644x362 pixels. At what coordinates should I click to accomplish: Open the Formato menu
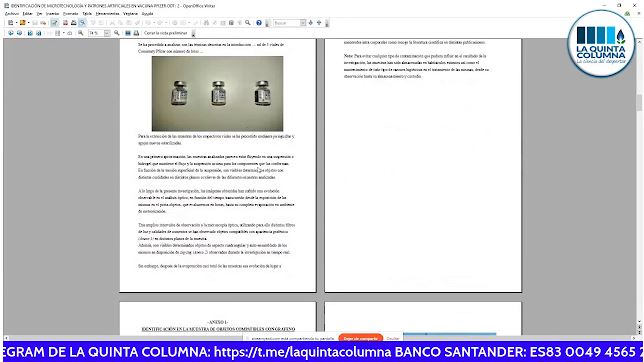(71, 14)
